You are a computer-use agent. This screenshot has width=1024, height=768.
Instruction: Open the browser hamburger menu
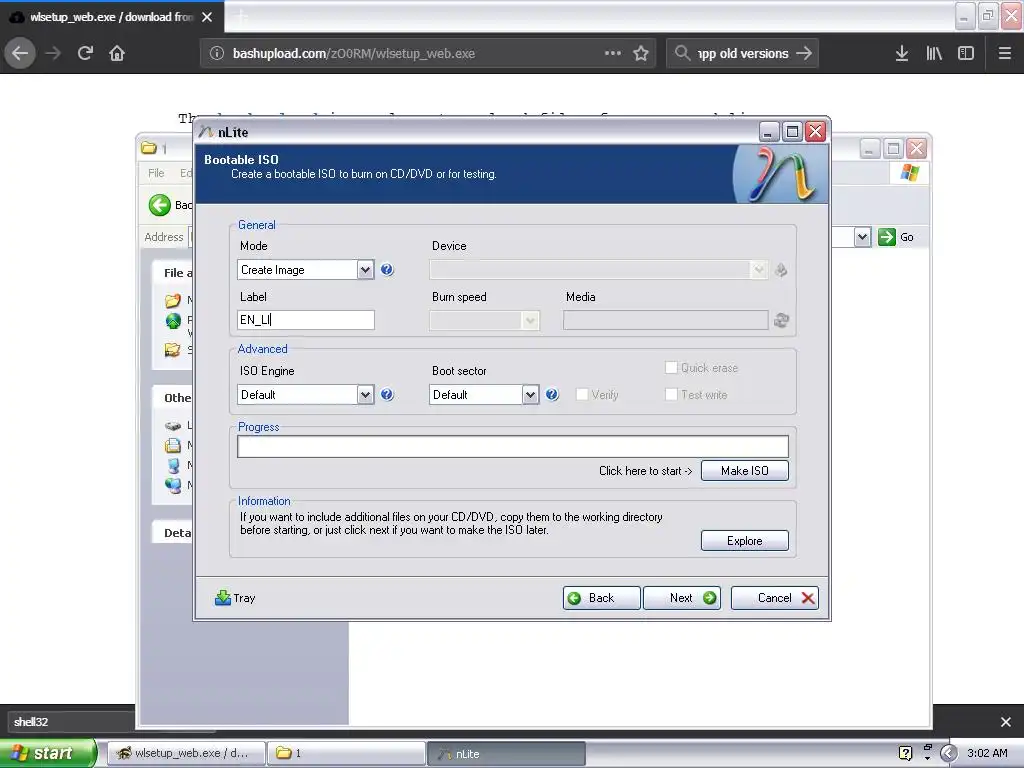tap(1005, 53)
